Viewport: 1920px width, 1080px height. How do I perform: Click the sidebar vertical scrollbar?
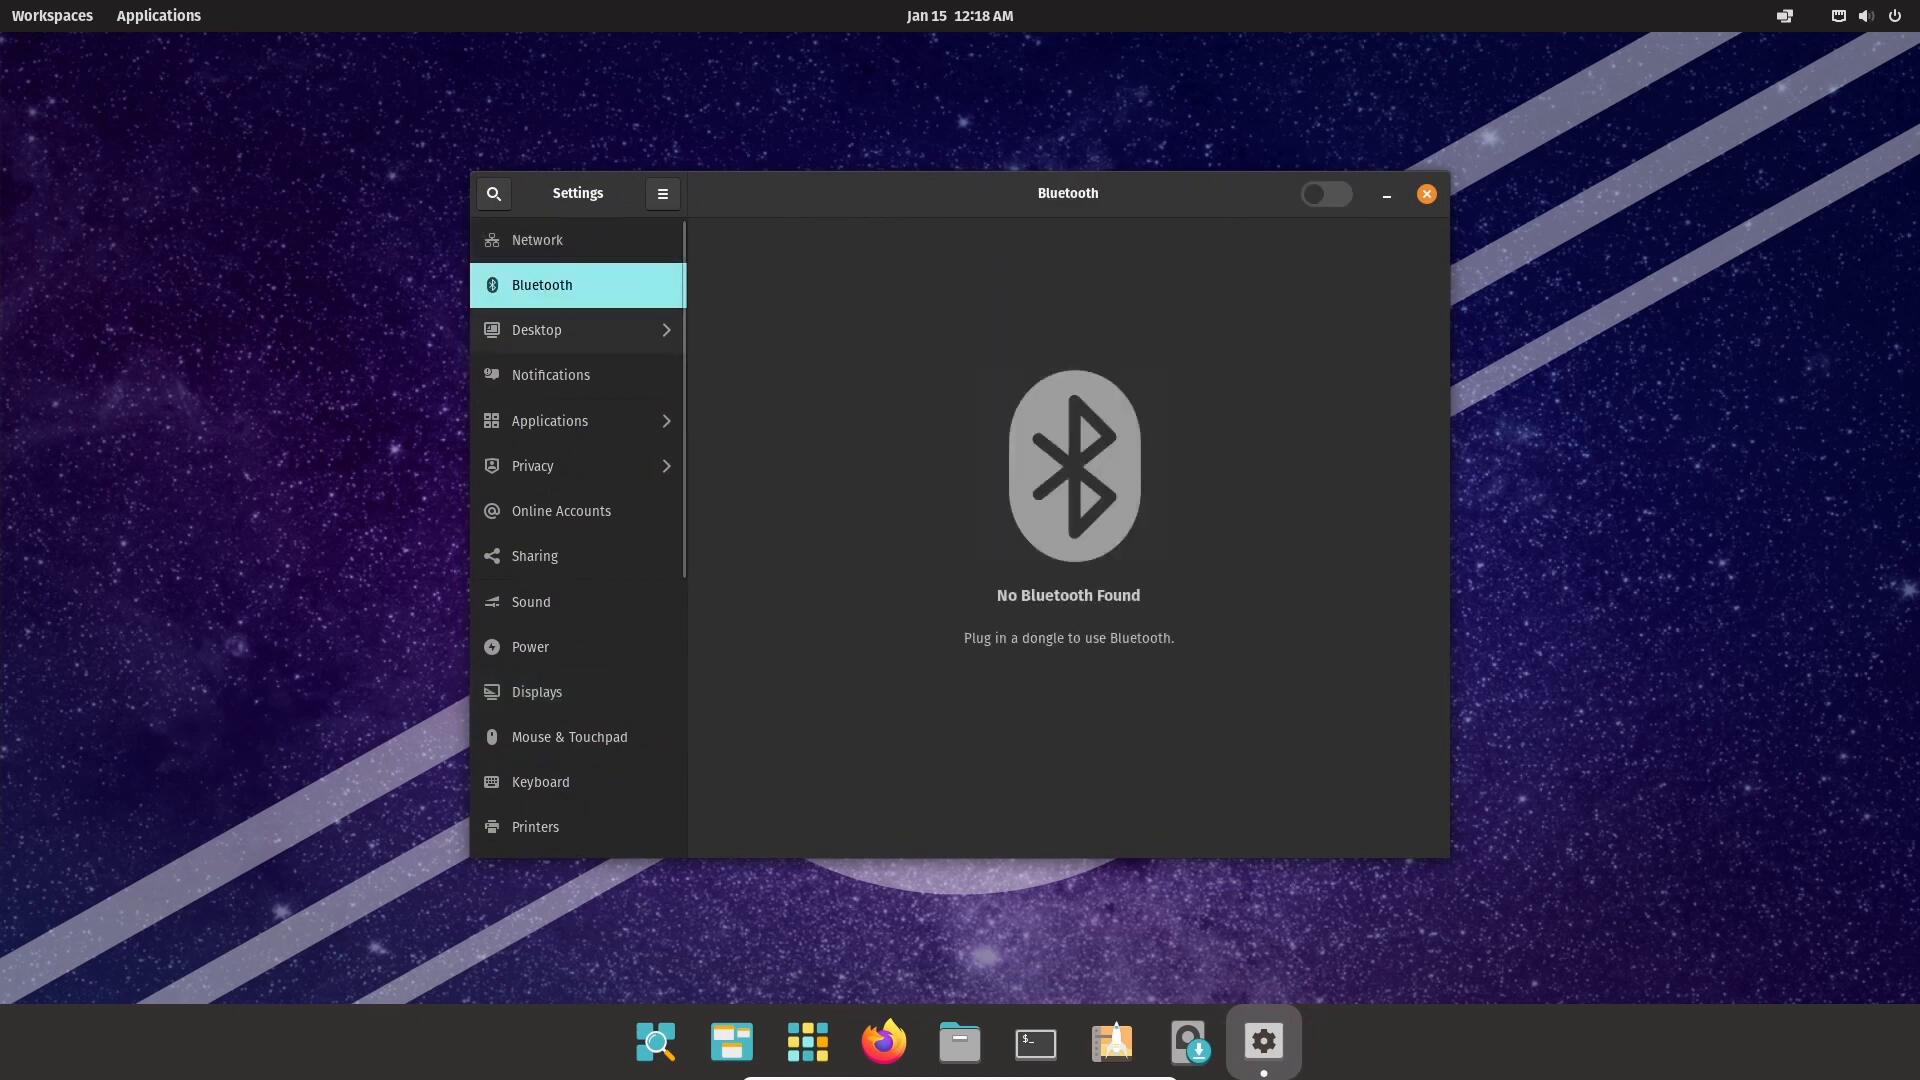click(x=684, y=400)
